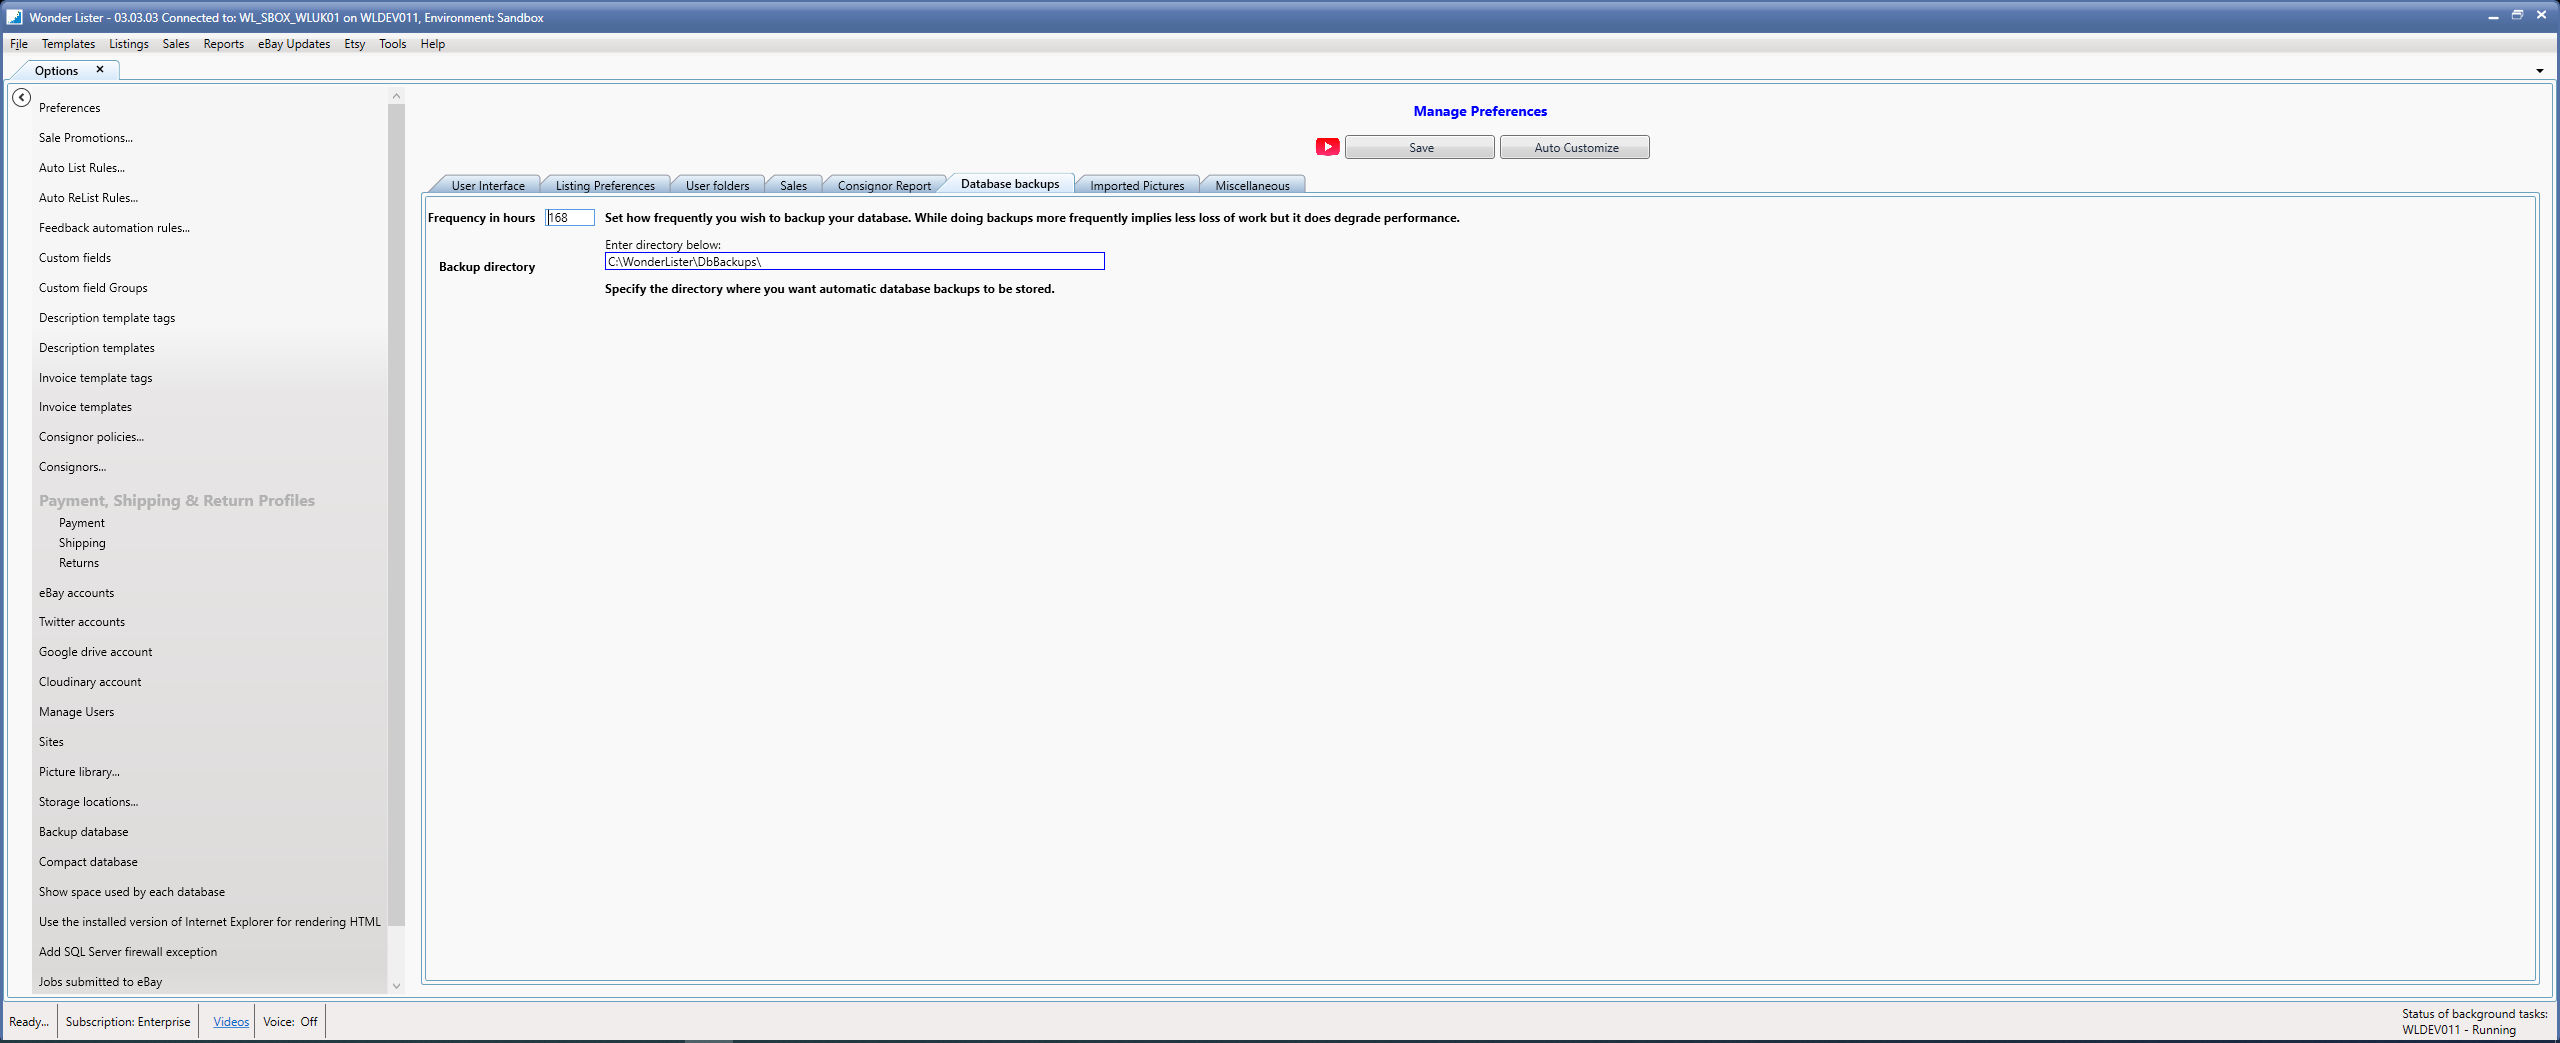Open Jobs submitted to eBay
Viewport: 2560px width, 1043px height.
[100, 982]
